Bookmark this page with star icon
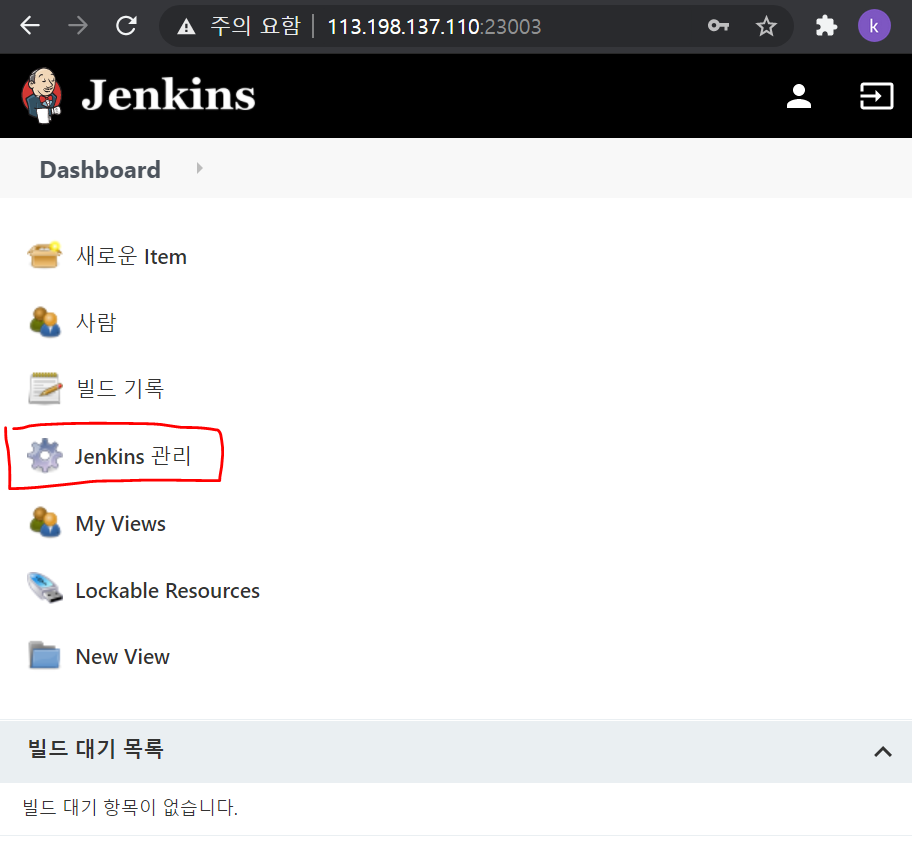Viewport: 912px width, 857px height. [x=766, y=26]
